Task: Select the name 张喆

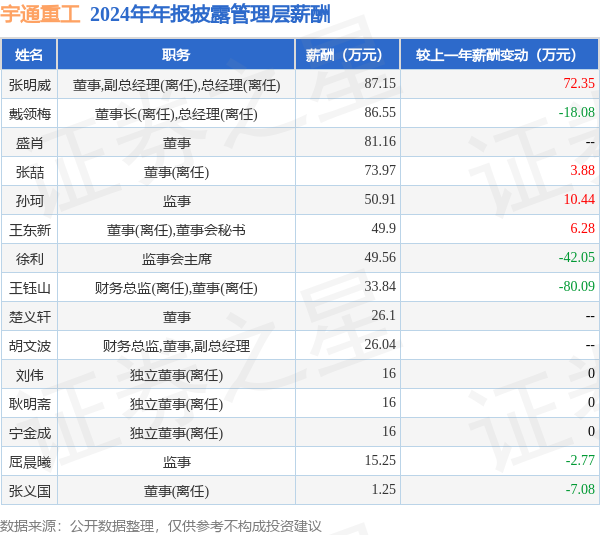Action: pyautogui.click(x=30, y=172)
